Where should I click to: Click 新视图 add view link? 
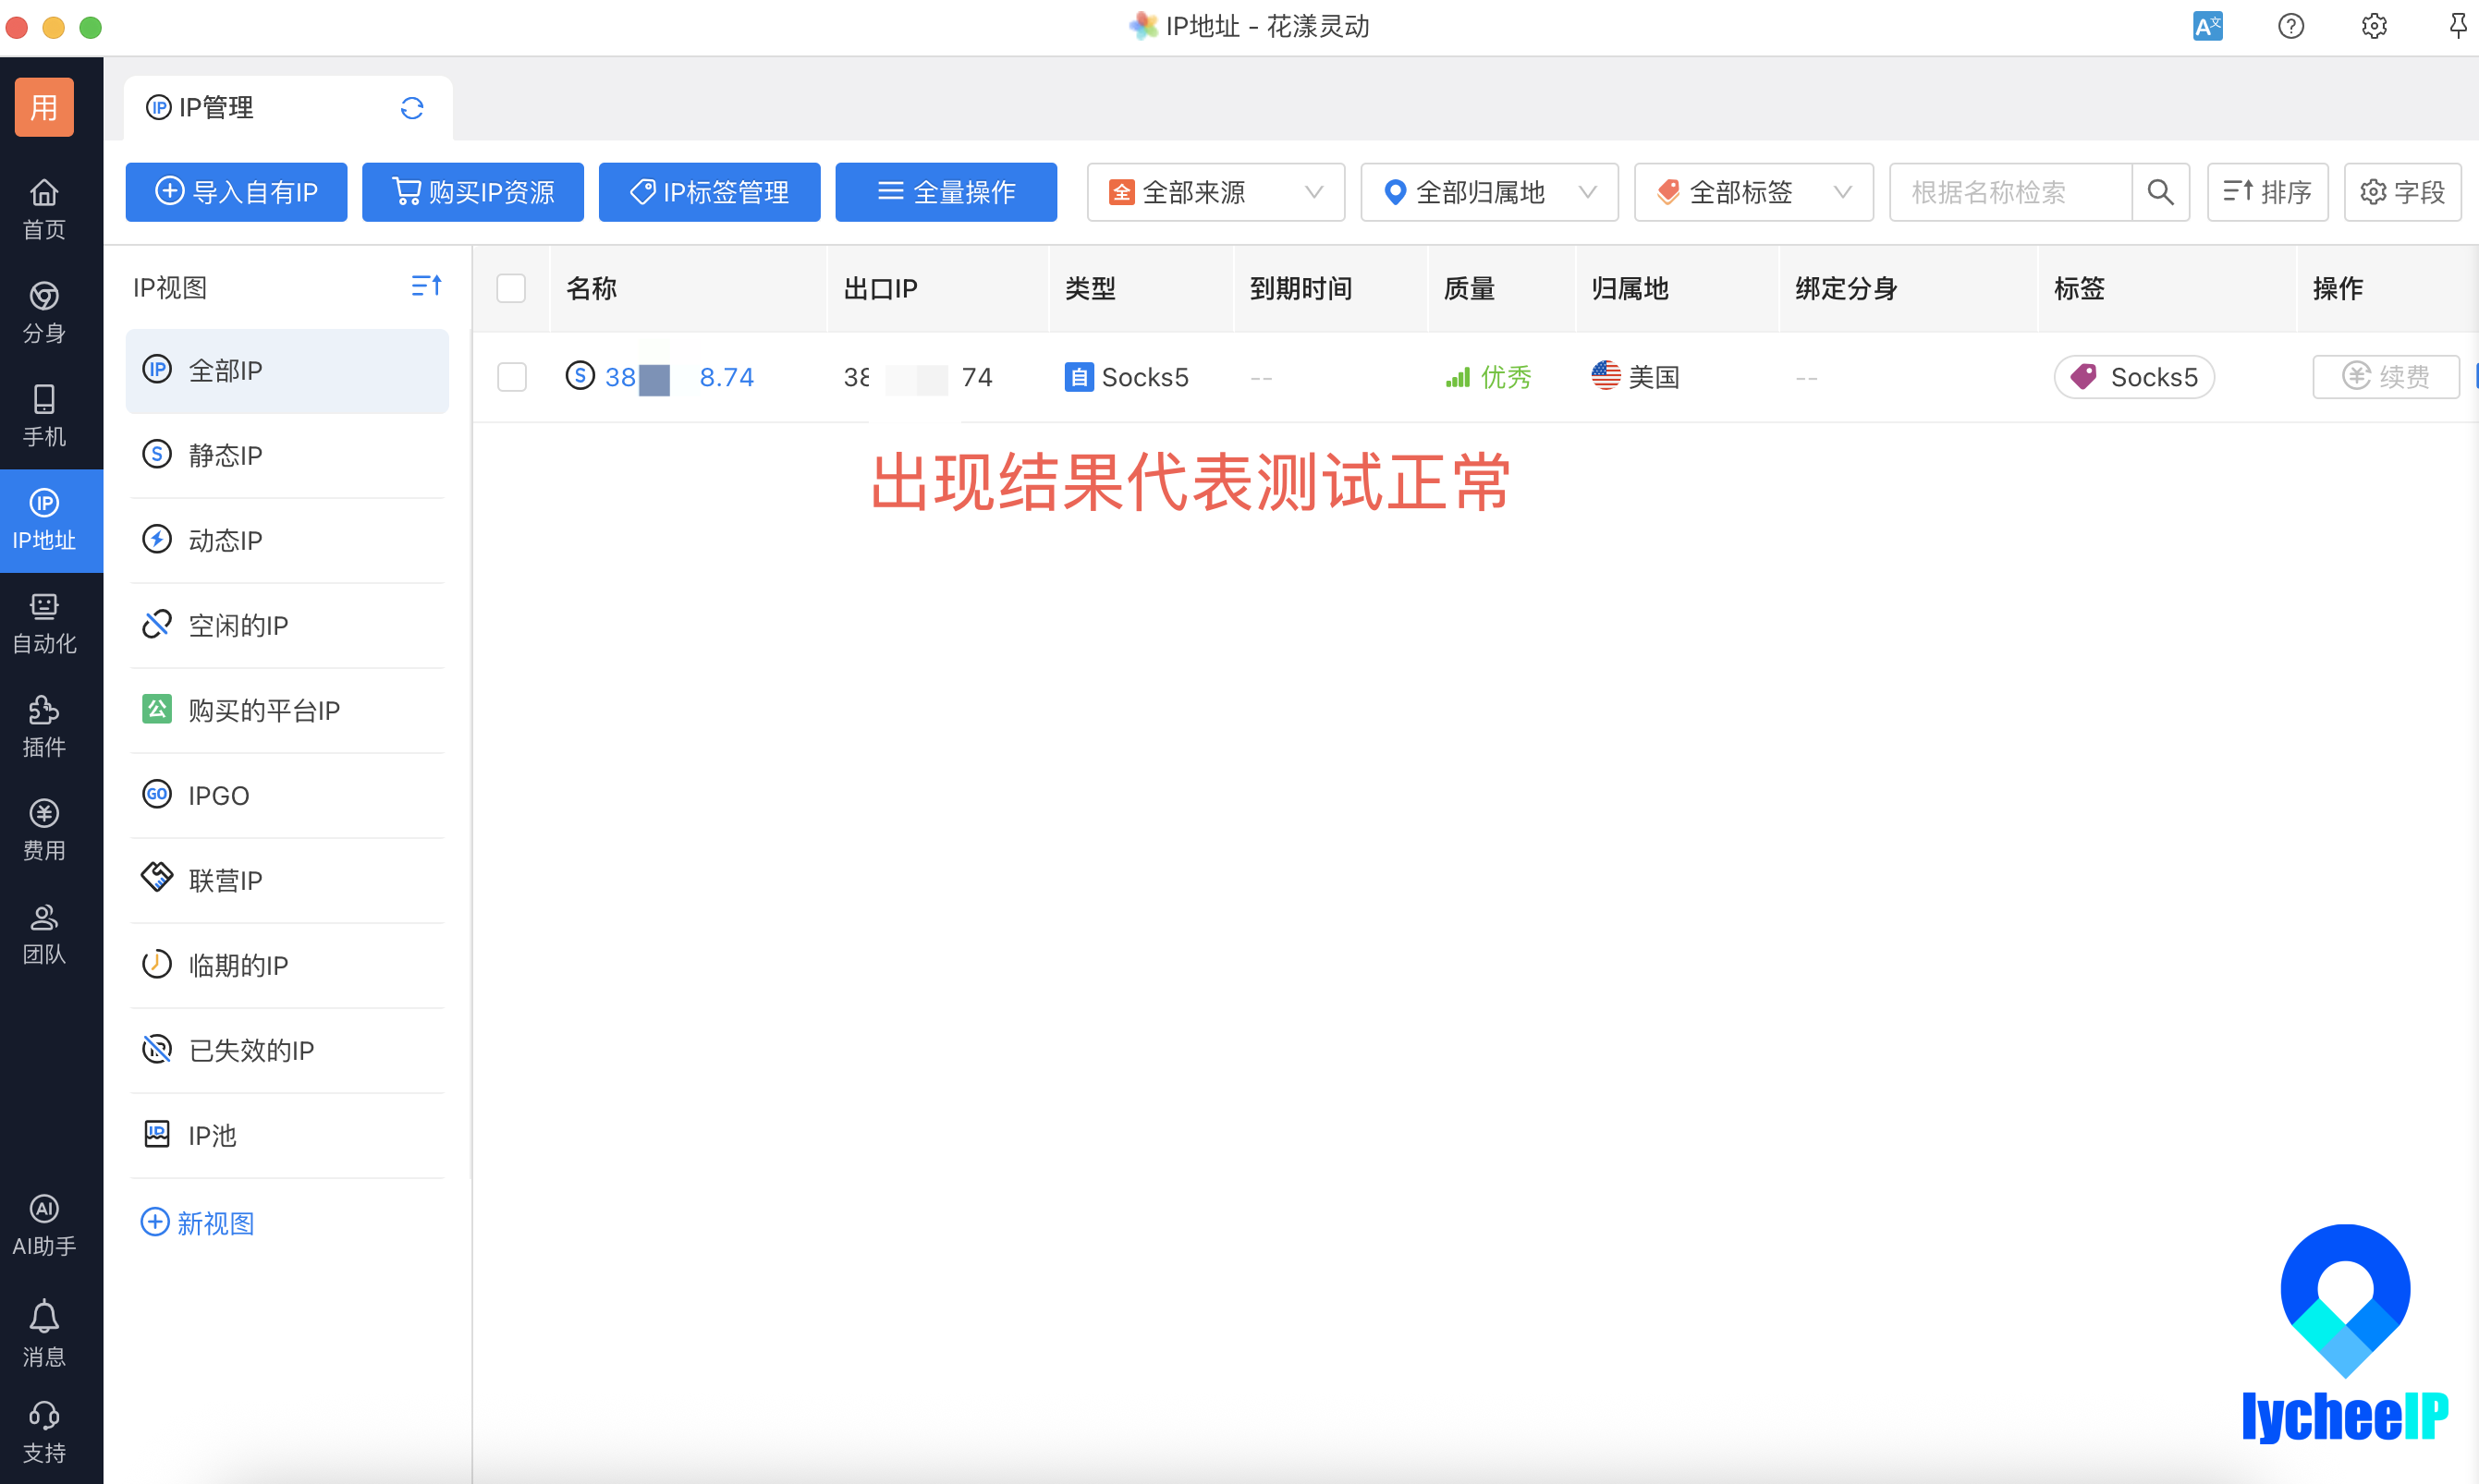[x=198, y=1223]
